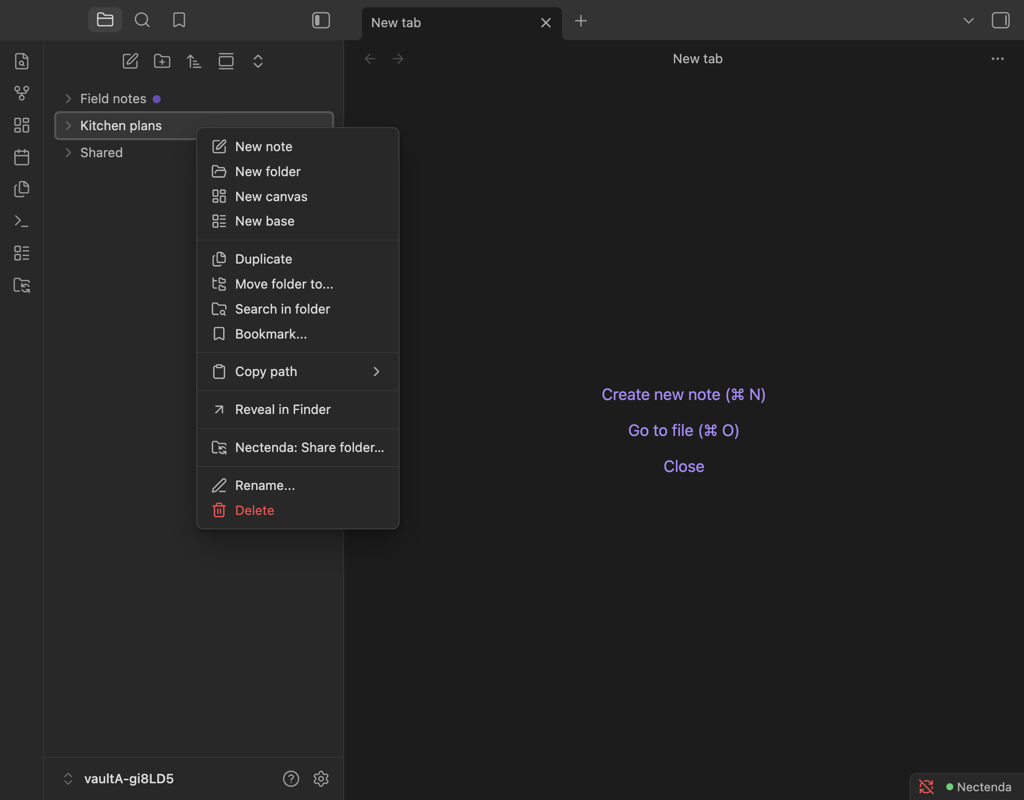Open quick switcher ribbon icon
The width and height of the screenshot is (1024, 800).
[22, 61]
